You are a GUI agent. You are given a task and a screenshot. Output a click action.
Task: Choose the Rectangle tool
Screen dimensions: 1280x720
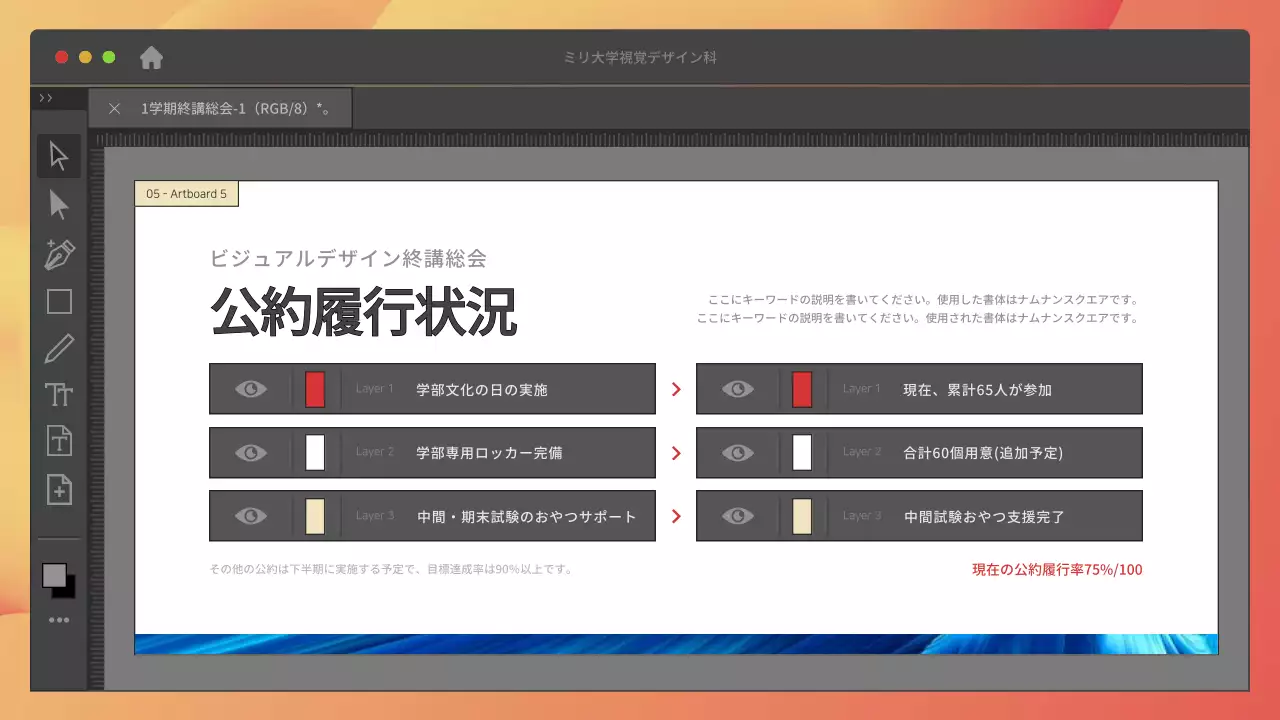pos(59,300)
